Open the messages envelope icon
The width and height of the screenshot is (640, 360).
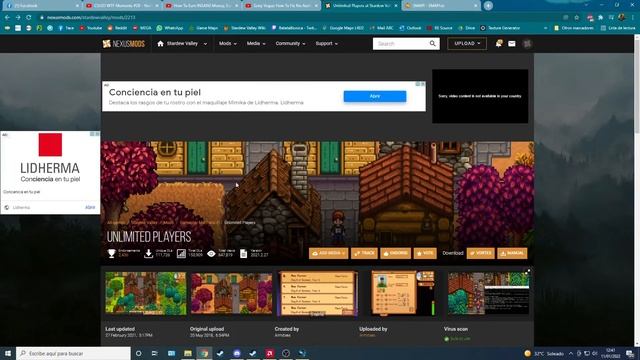[512, 44]
